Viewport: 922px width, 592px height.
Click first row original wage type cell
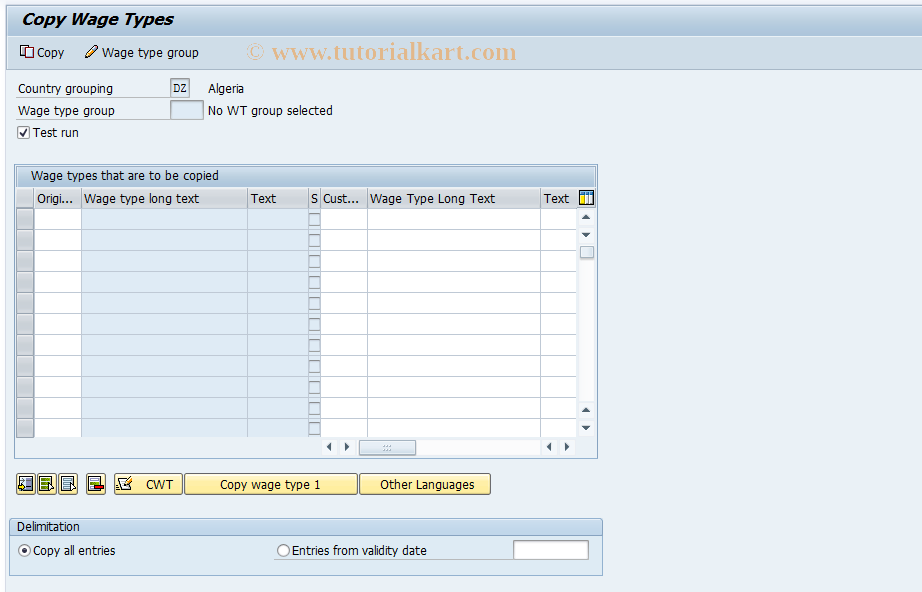tap(58, 219)
